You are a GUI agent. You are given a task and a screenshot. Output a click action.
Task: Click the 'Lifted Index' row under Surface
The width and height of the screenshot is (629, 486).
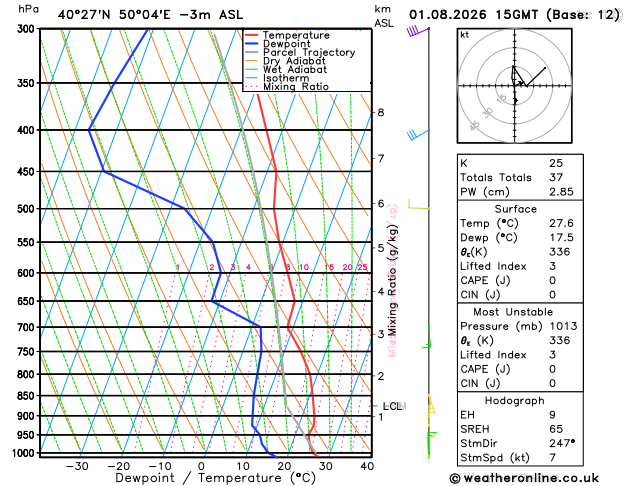click(x=520, y=266)
